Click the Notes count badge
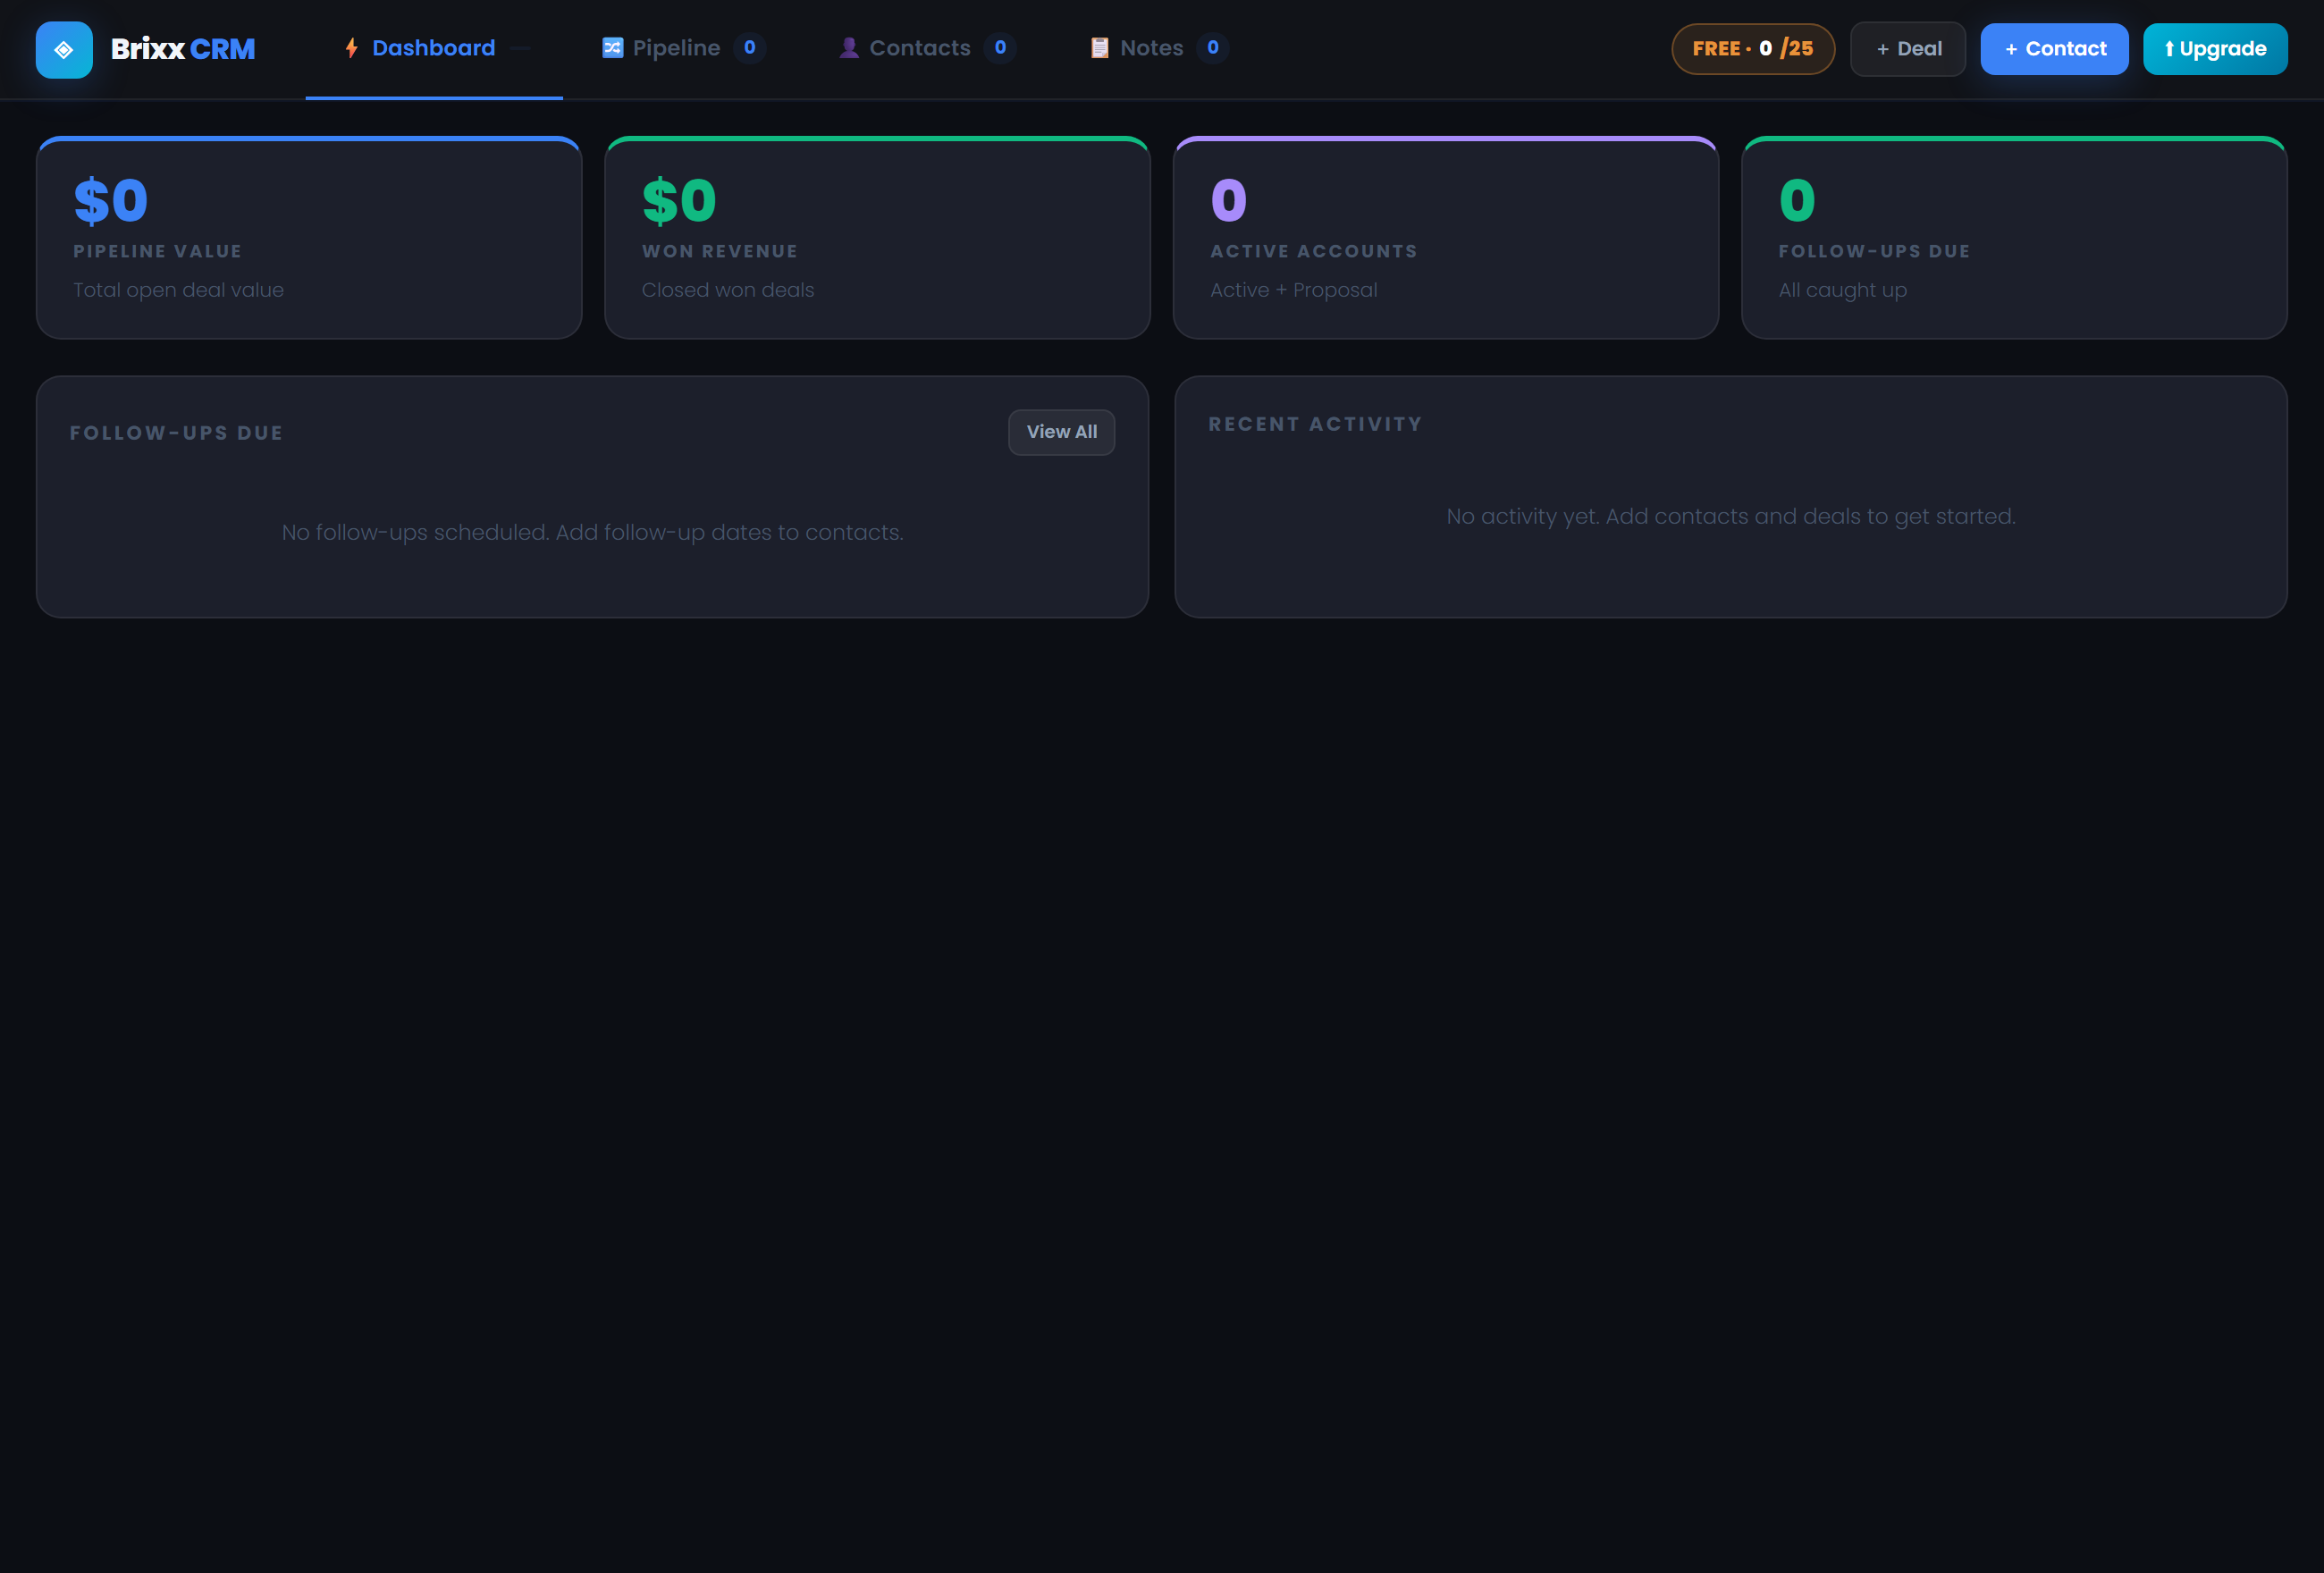Viewport: 2324px width, 1573px height. click(1212, 48)
